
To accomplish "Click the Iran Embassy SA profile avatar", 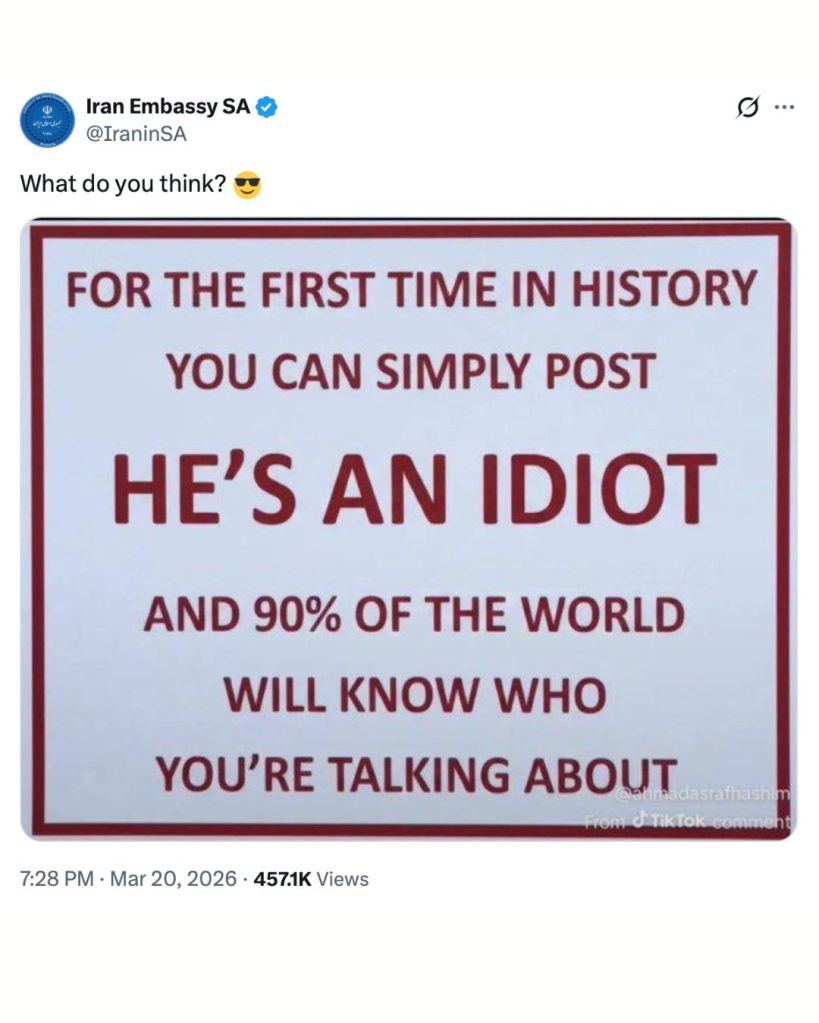I will (x=47, y=119).
